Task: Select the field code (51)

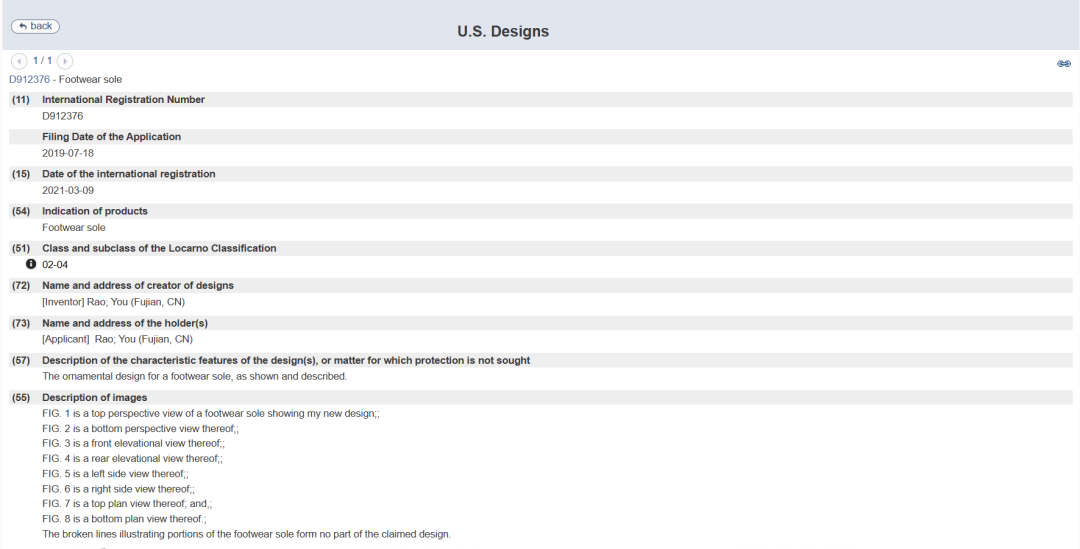Action: tap(21, 248)
